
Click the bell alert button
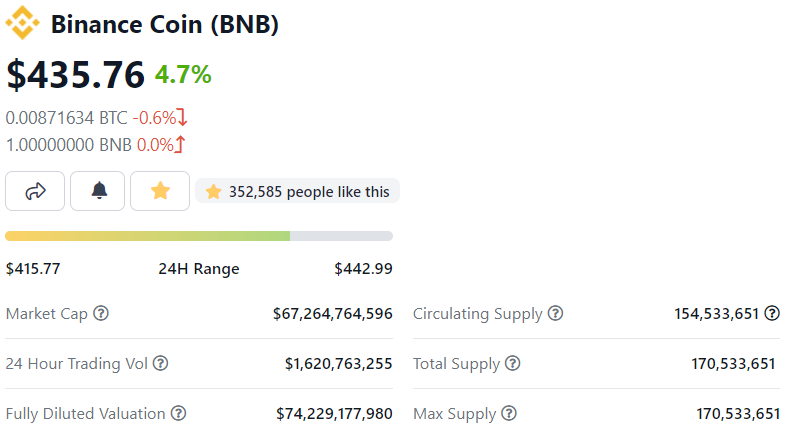(99, 191)
